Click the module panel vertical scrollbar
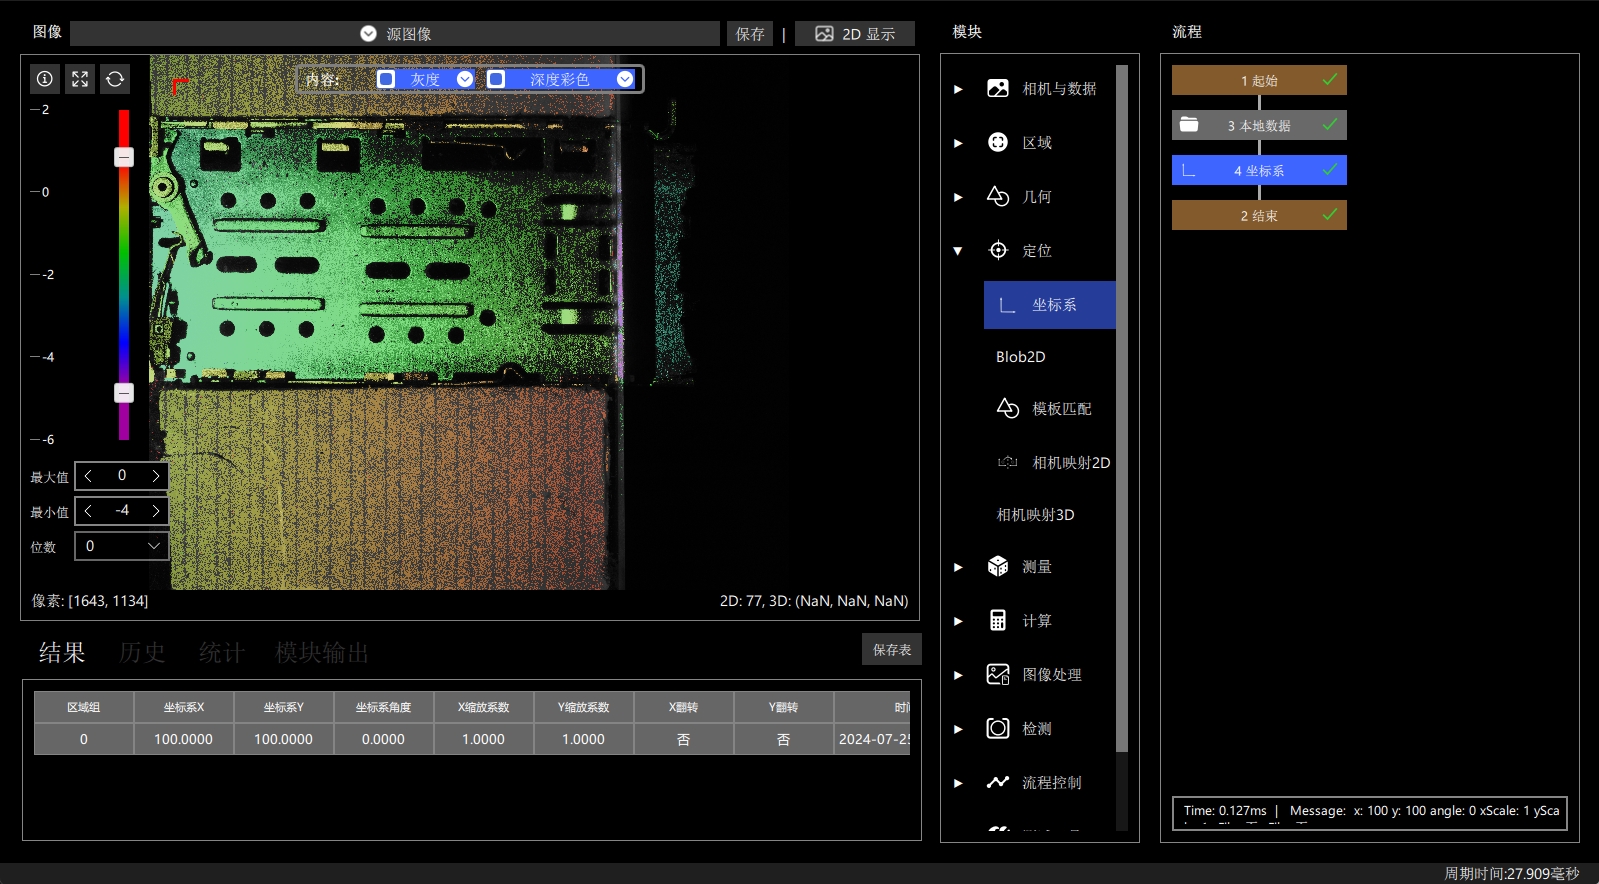The width and height of the screenshot is (1599, 884). pyautogui.click(x=1122, y=408)
